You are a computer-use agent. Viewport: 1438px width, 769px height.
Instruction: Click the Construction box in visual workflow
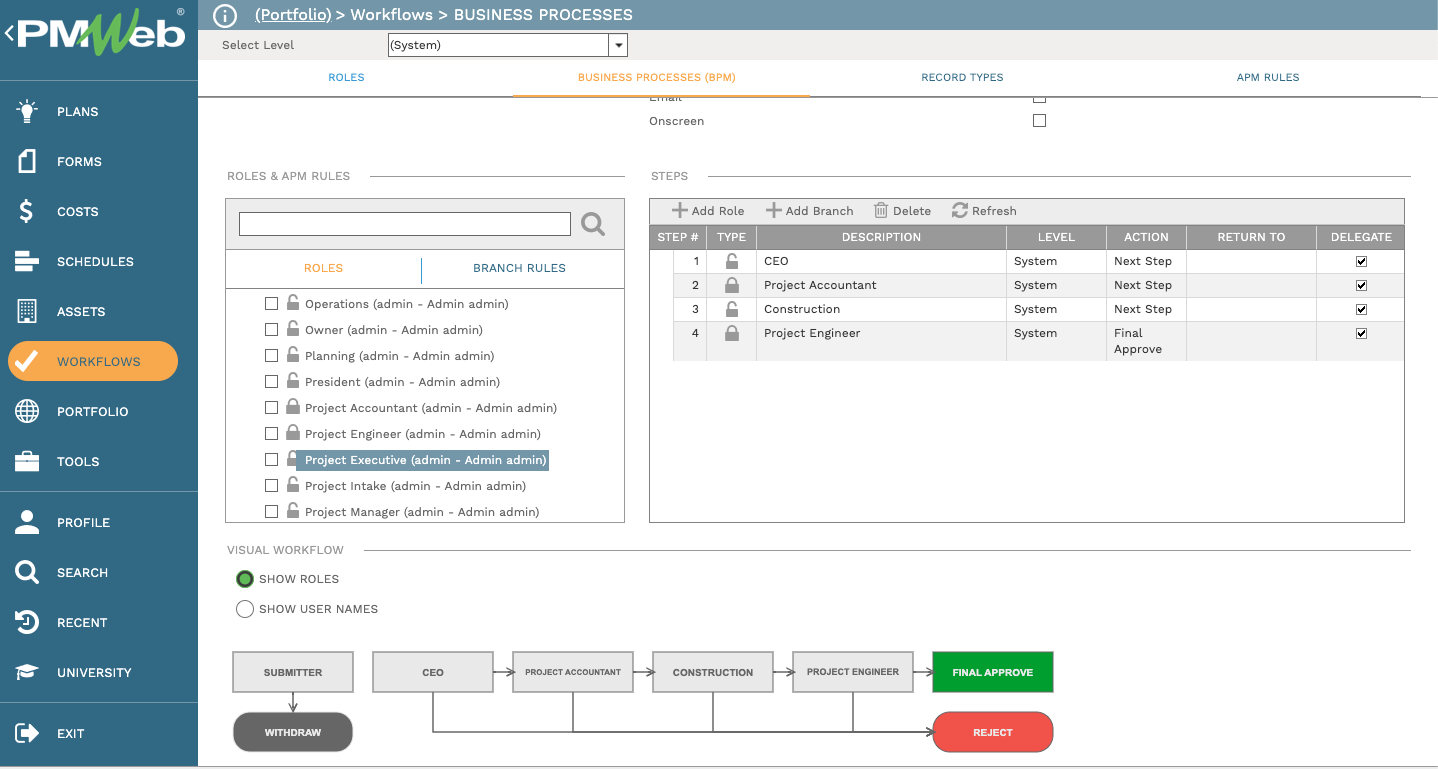click(x=713, y=672)
